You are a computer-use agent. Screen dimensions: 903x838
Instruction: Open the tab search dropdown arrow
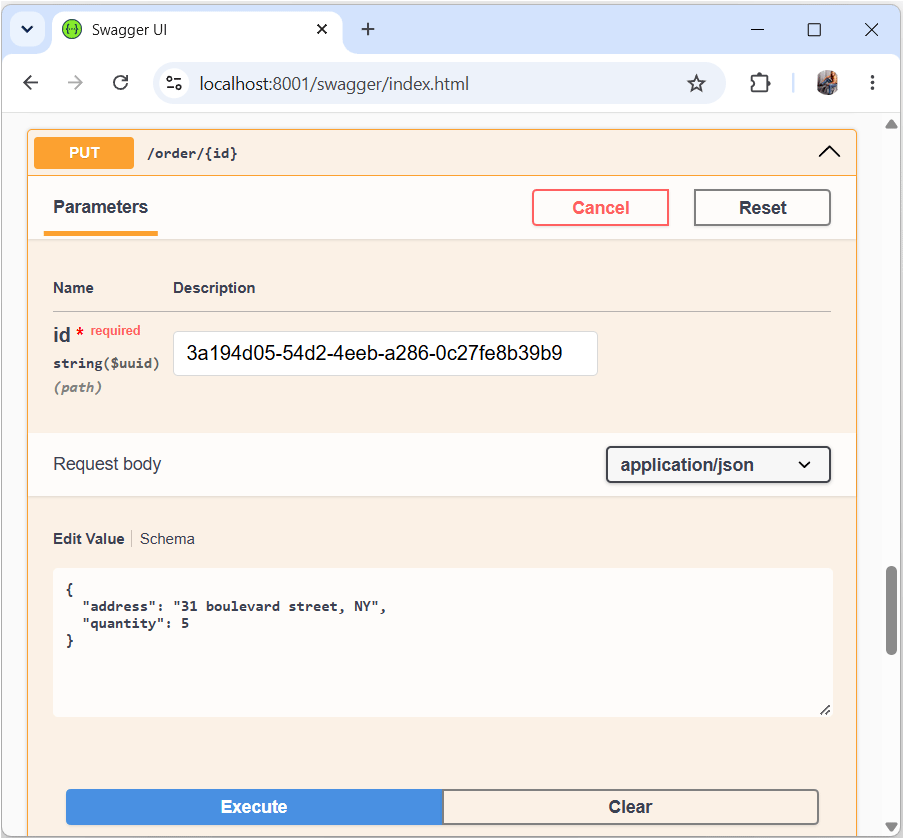click(27, 29)
